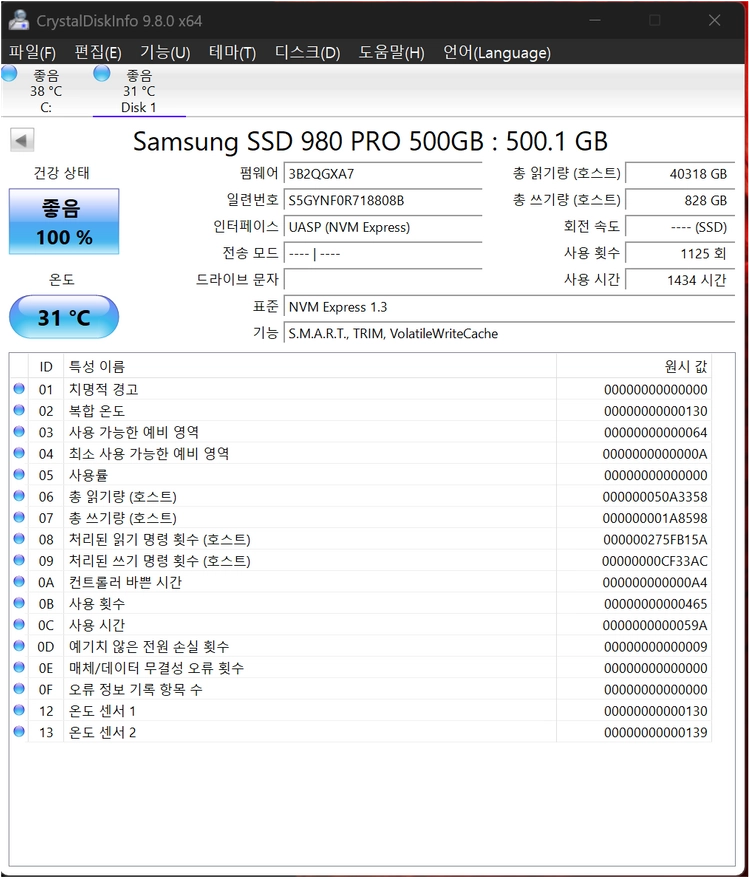Click the 좋음 100 % health status button

pos(64,221)
